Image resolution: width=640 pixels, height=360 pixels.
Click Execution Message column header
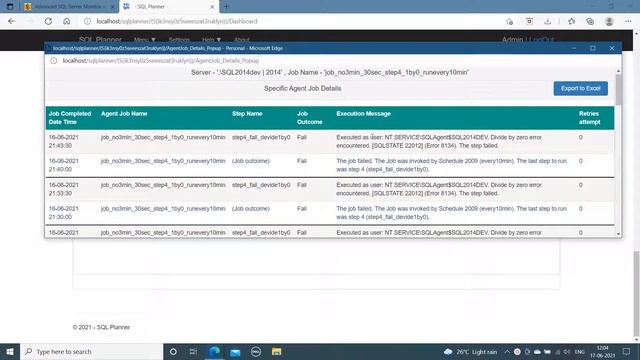click(363, 113)
